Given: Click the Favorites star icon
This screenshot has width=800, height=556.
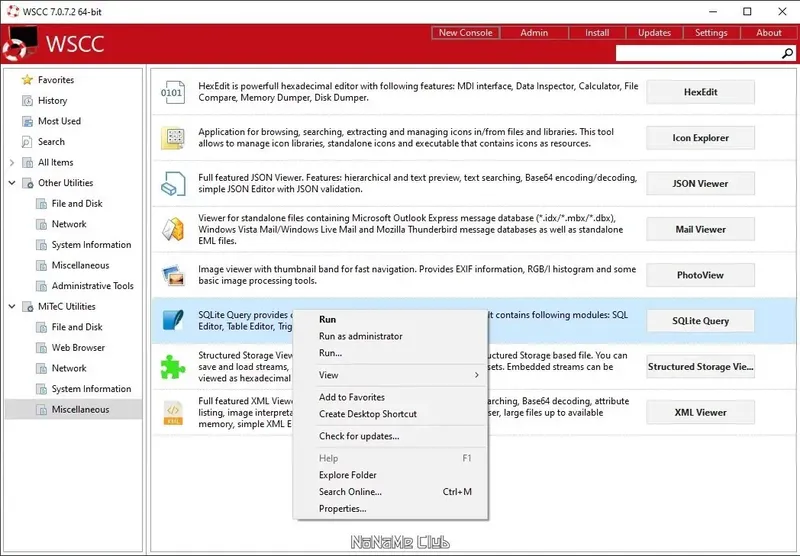Looking at the screenshot, I should pos(27,80).
